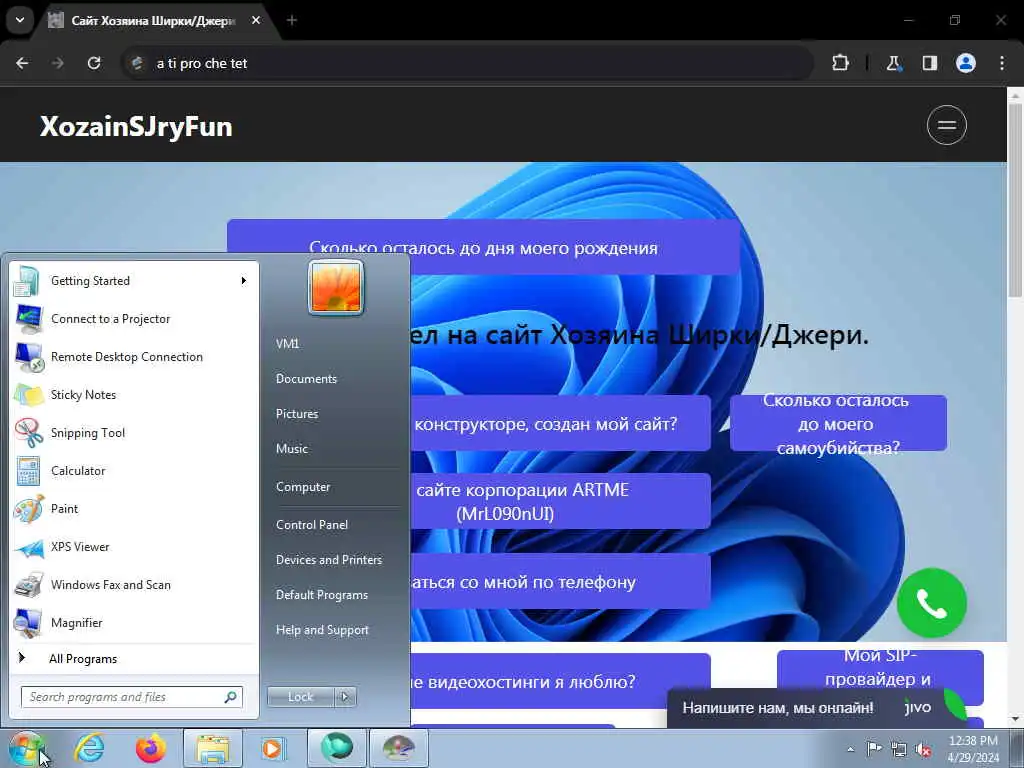This screenshot has width=1024, height=768.
Task: Open the shutdown options arrow beside Lock
Action: [x=345, y=697]
